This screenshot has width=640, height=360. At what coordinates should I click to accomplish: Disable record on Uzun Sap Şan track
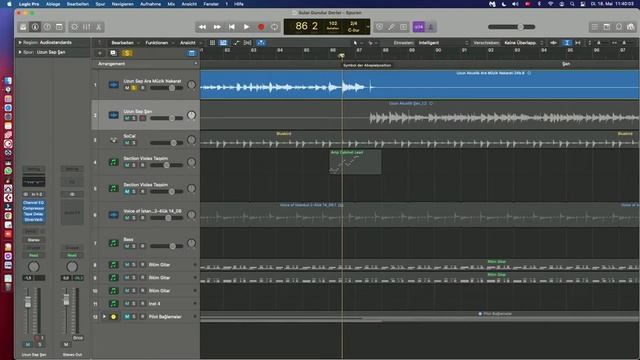[x=142, y=118]
